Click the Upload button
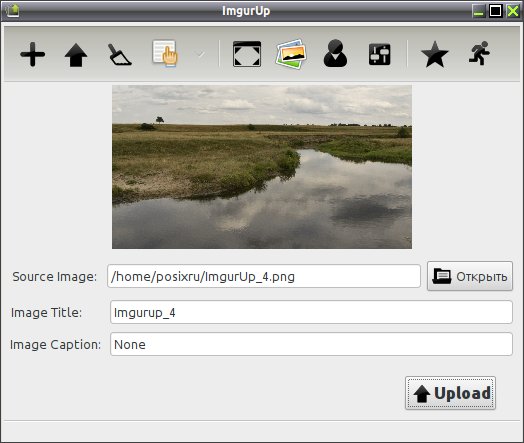The image size is (524, 443). click(450, 393)
